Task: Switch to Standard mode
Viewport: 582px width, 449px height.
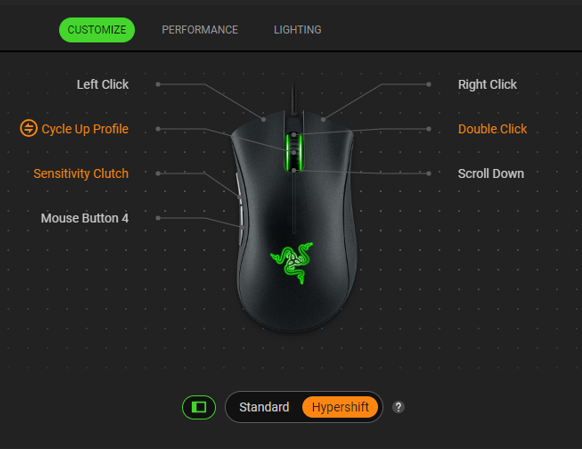Action: click(264, 407)
